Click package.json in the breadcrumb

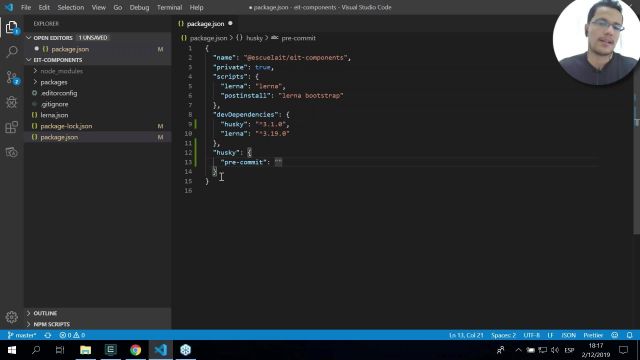point(208,38)
